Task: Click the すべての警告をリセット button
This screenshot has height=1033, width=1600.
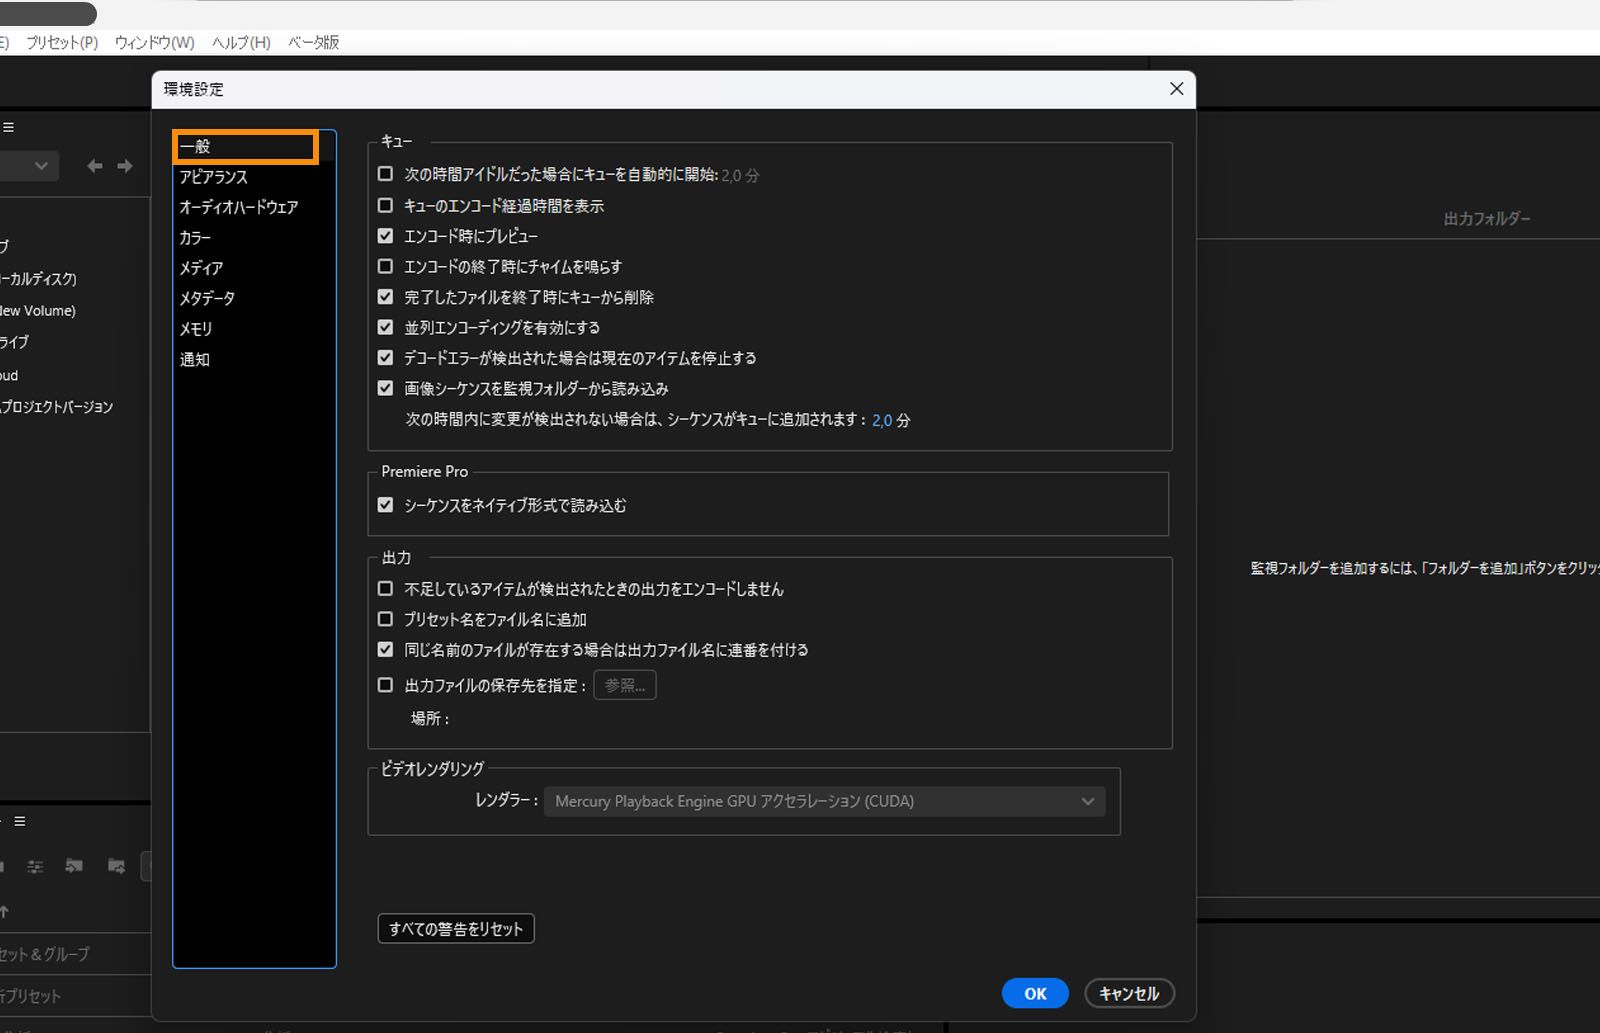Action: 455,928
